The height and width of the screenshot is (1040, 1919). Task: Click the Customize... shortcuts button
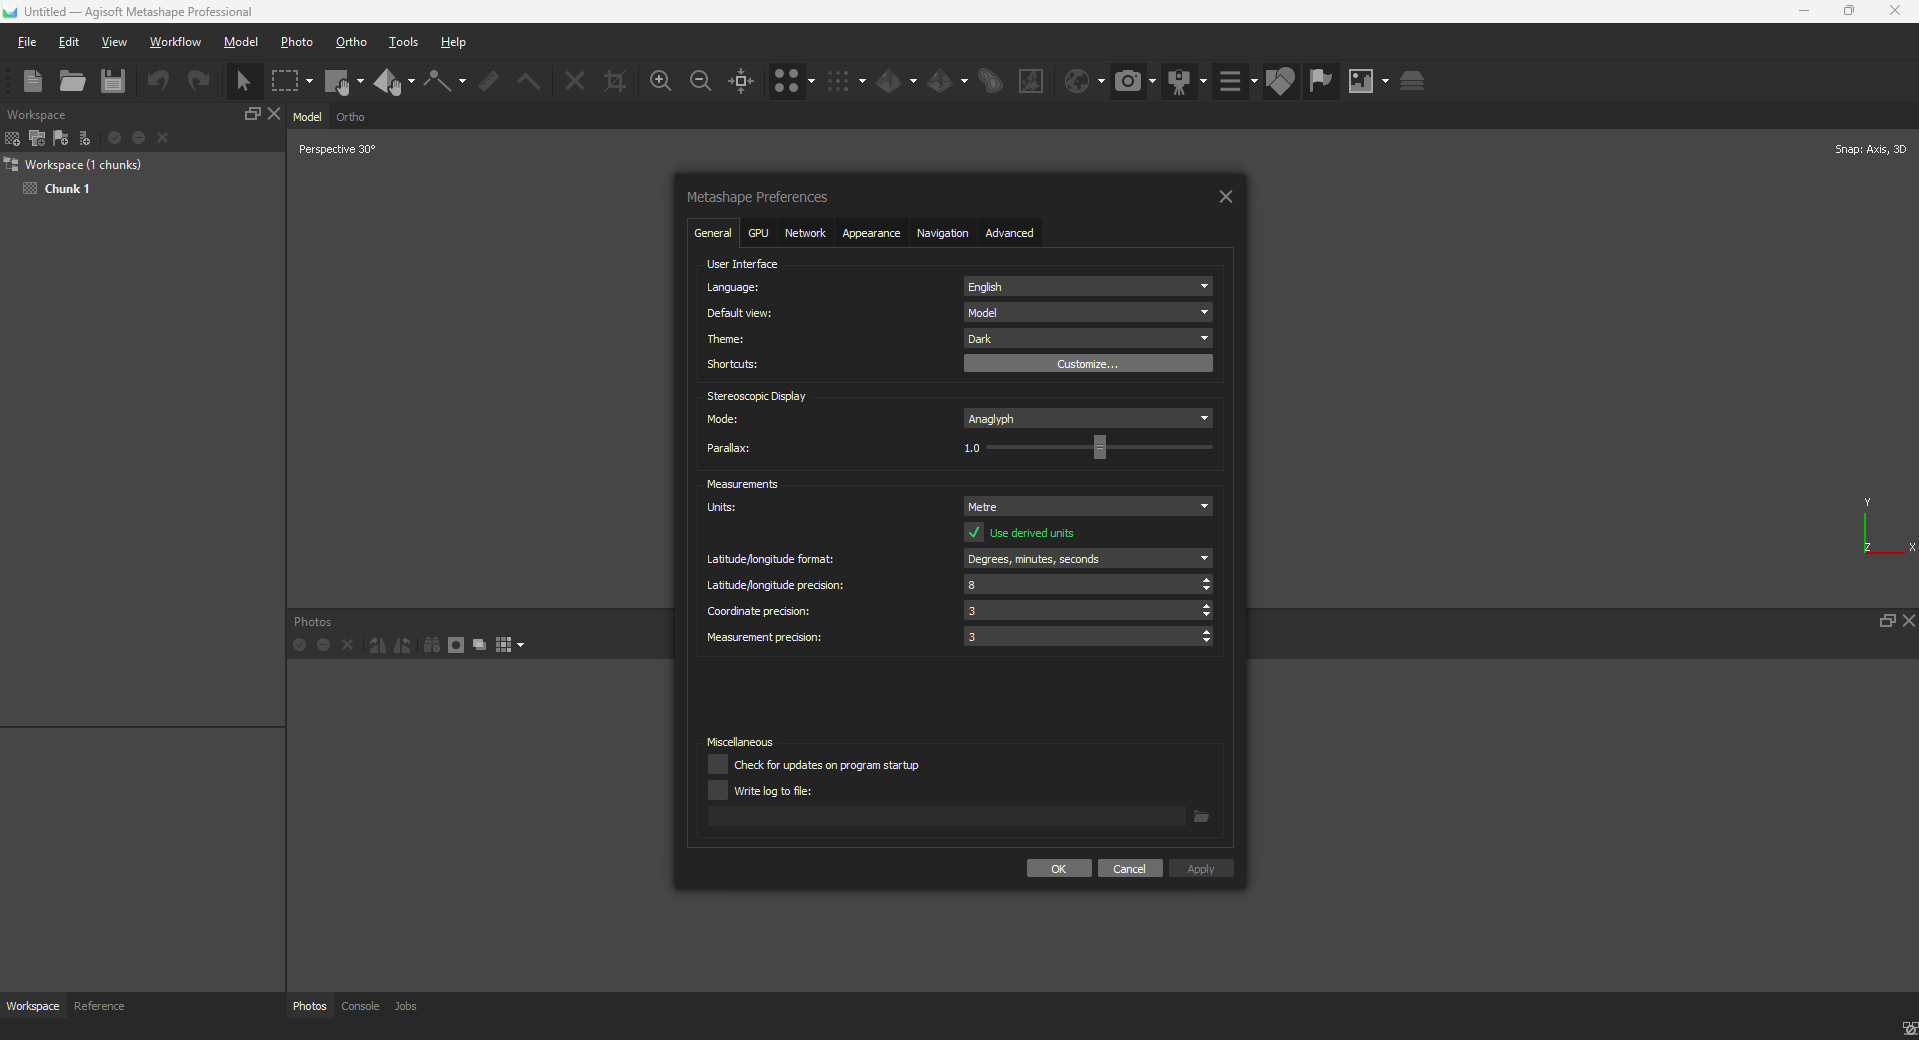pos(1088,364)
